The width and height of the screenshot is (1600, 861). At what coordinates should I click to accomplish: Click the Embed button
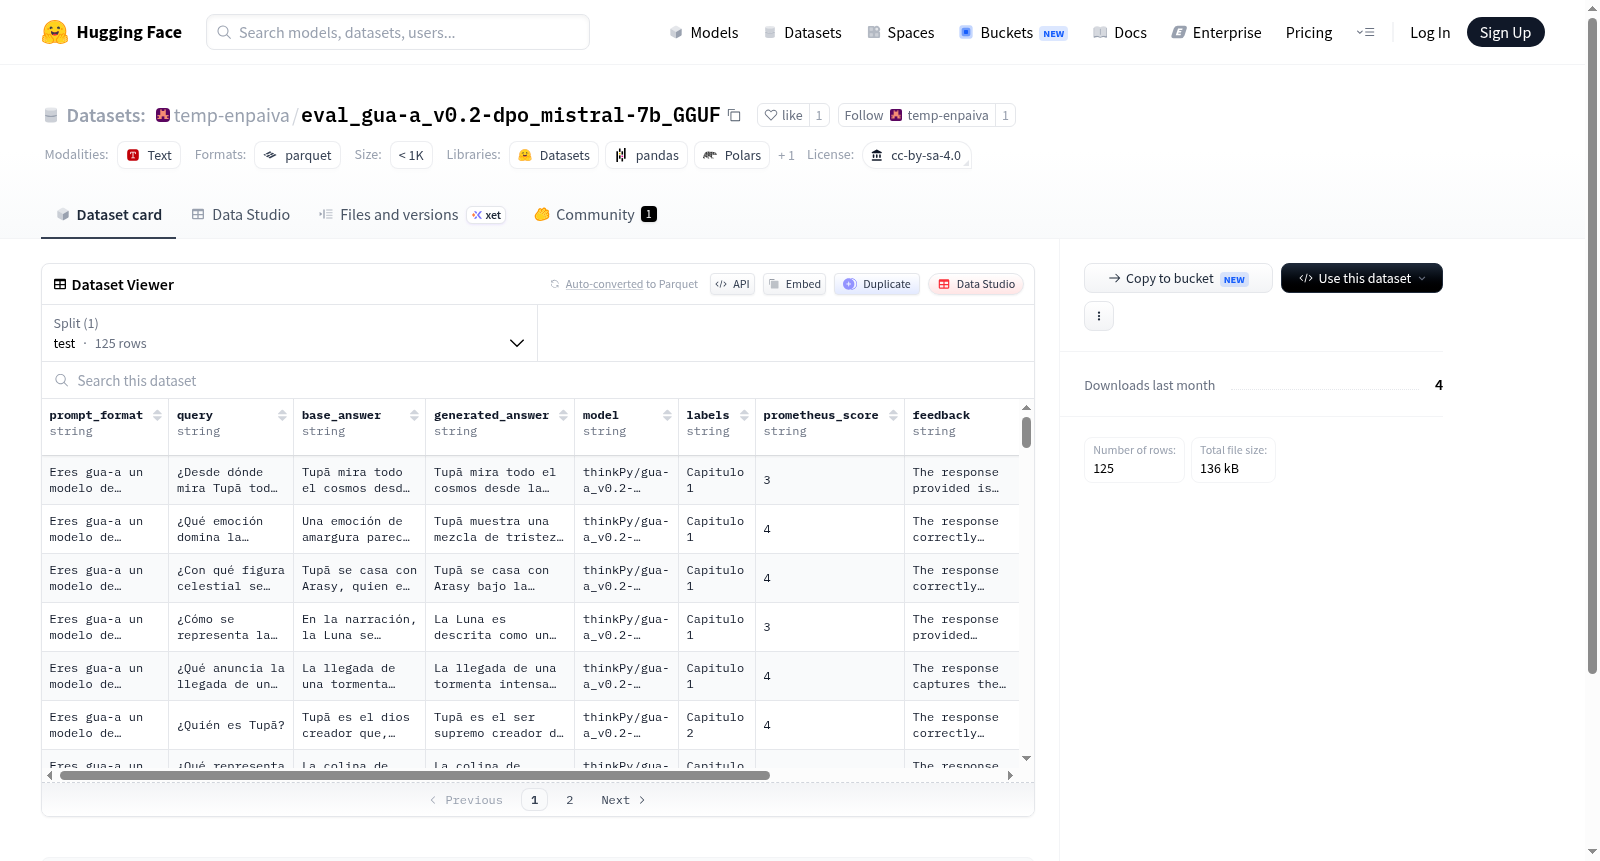point(794,284)
